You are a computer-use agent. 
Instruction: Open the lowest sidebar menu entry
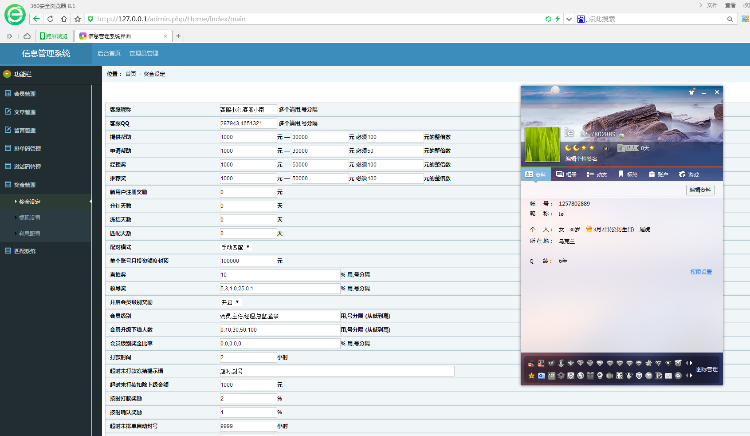click(x=45, y=251)
